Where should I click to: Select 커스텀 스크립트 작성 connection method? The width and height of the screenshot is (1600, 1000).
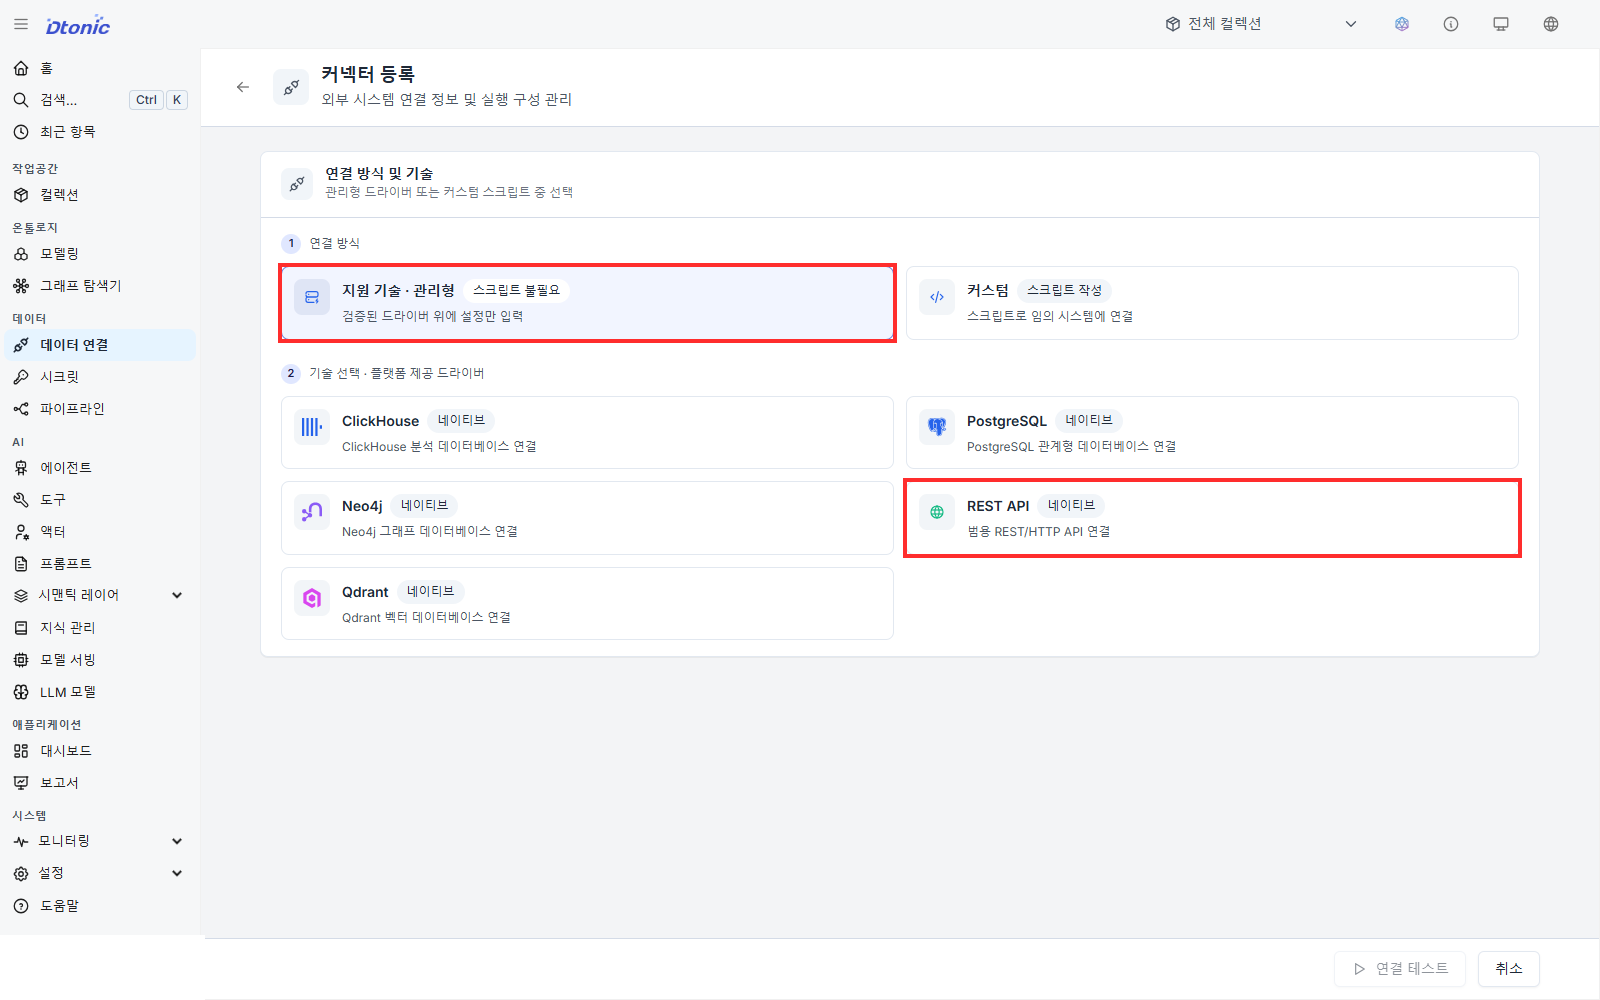click(x=1212, y=303)
